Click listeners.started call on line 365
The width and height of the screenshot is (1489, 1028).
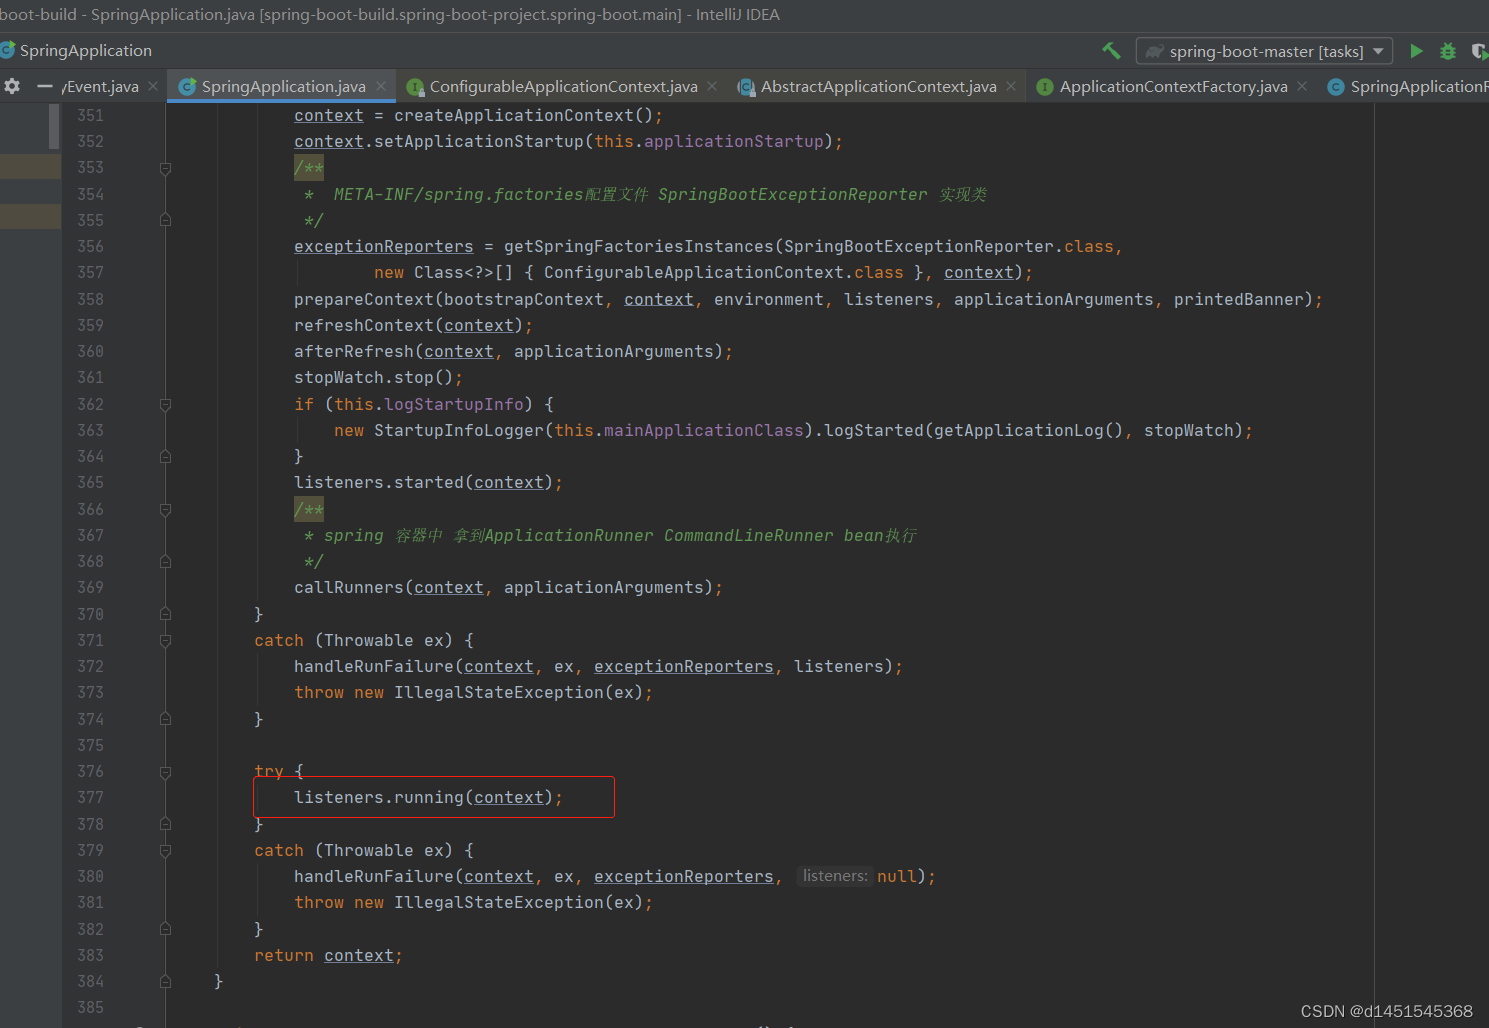click(379, 482)
